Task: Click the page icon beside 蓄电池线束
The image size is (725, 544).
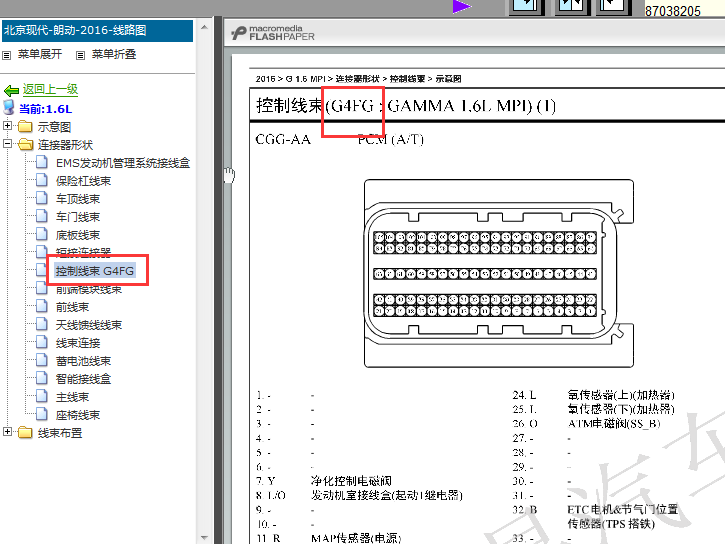Action: (42, 361)
